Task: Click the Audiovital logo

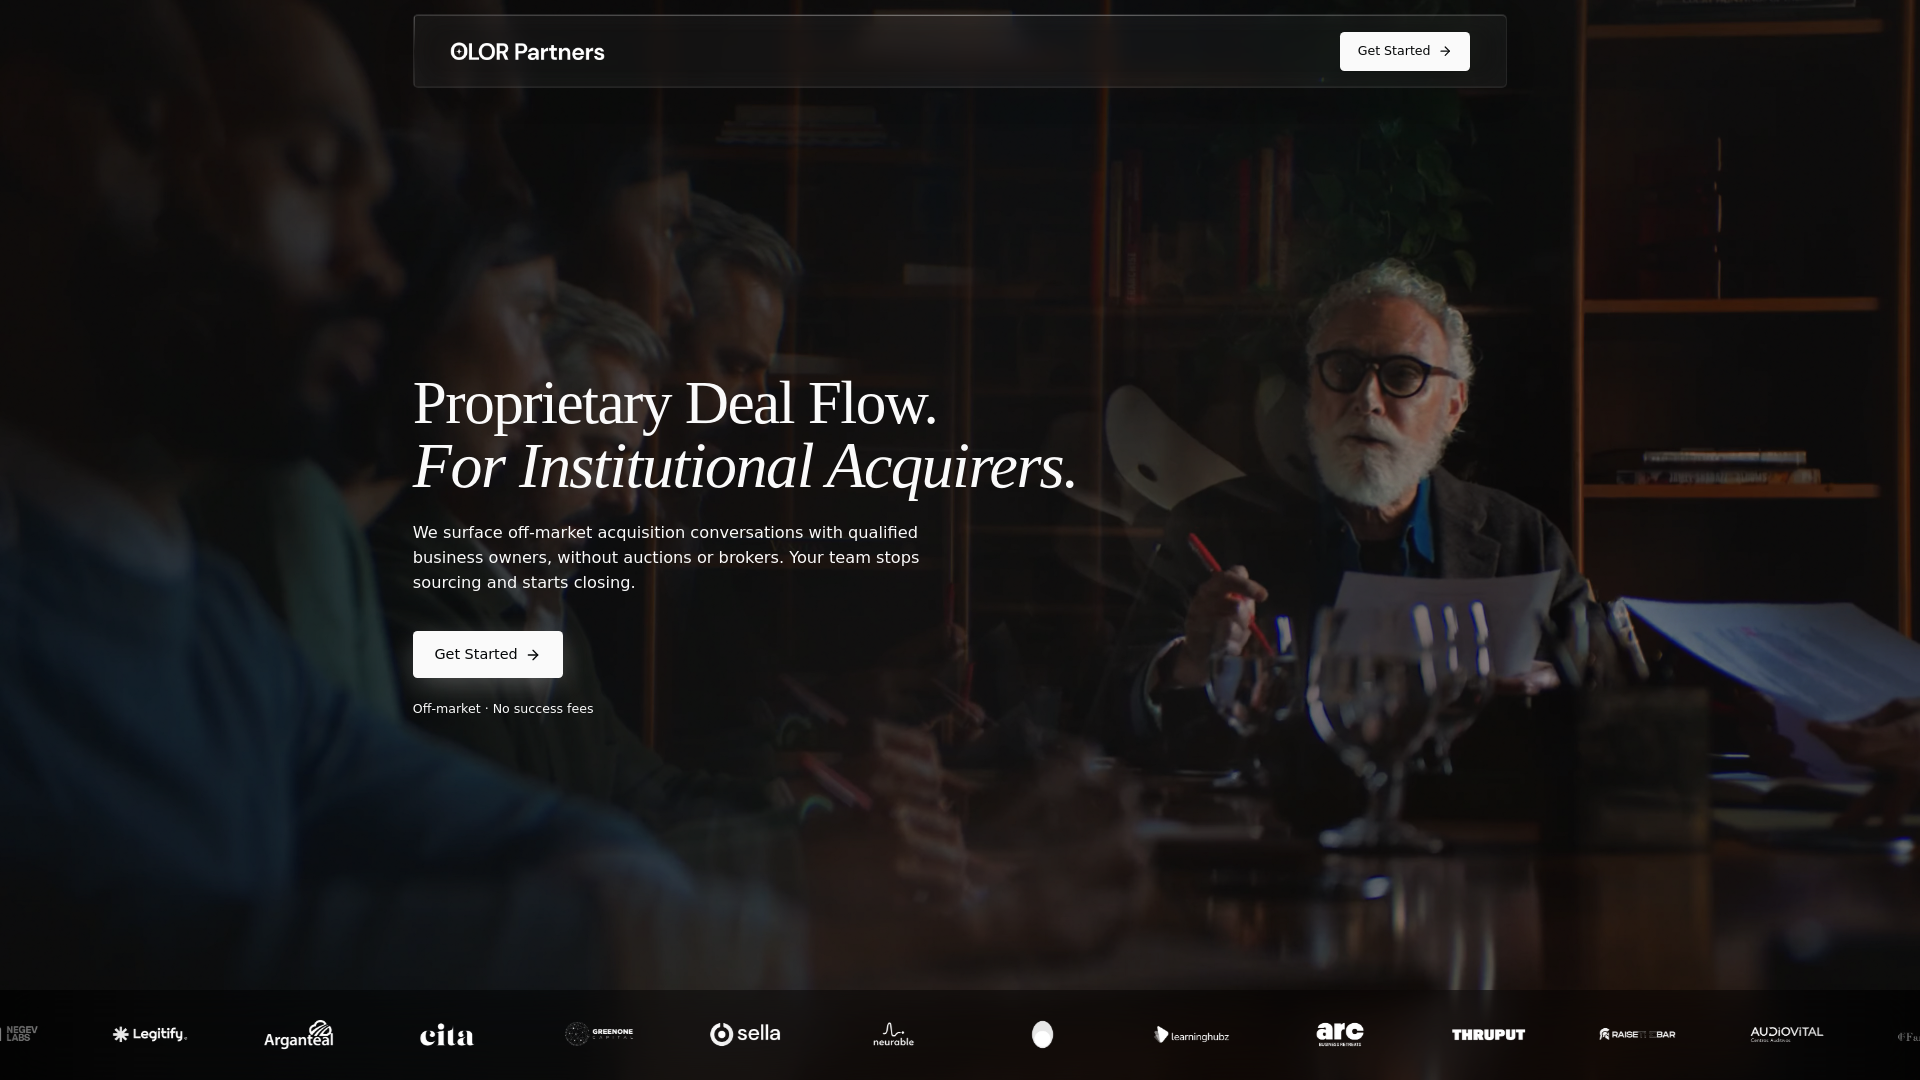Action: click(1787, 1034)
